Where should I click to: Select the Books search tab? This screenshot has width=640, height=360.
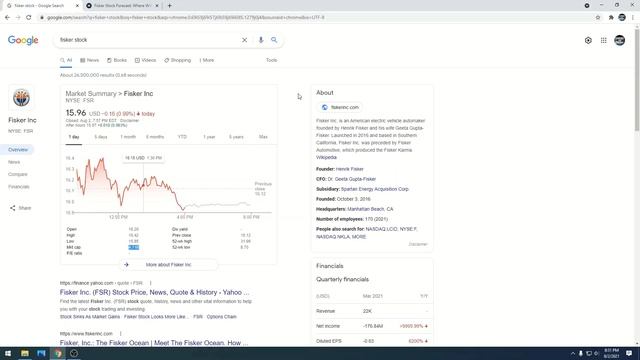[x=117, y=60]
